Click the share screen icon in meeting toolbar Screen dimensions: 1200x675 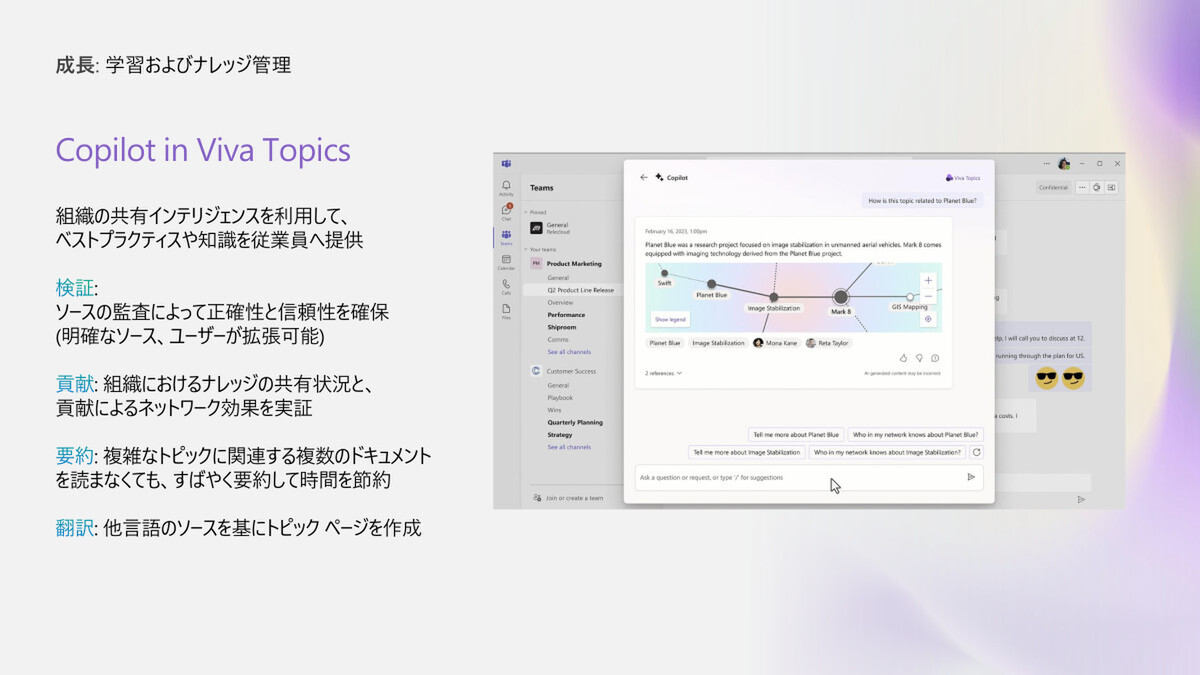pos(1111,187)
